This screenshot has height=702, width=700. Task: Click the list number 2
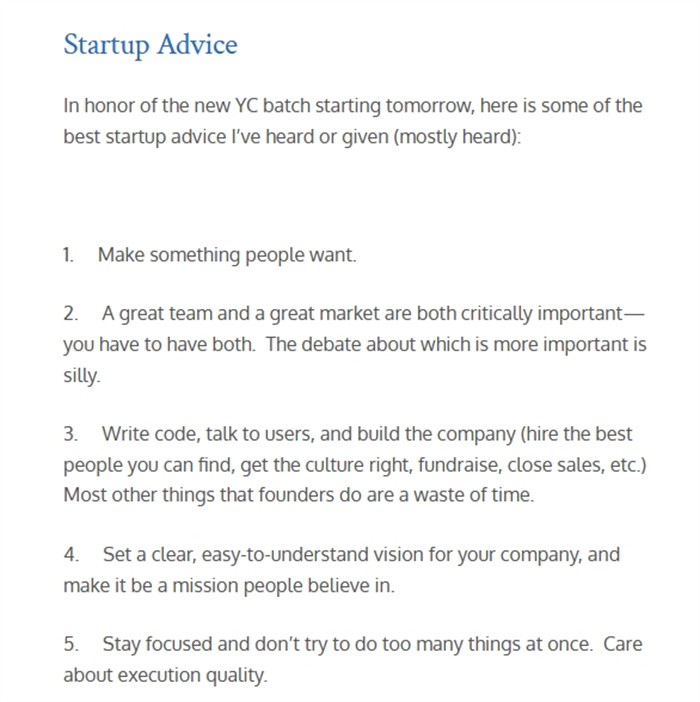click(70, 314)
